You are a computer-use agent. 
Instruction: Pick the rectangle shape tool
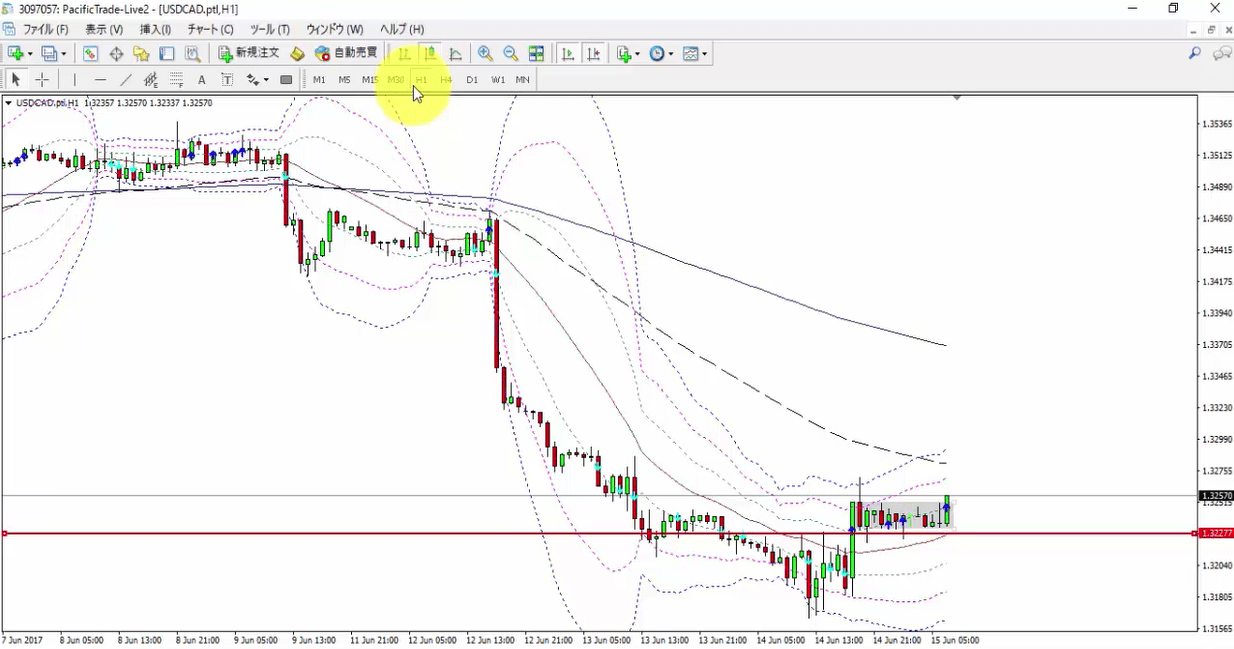pos(286,80)
